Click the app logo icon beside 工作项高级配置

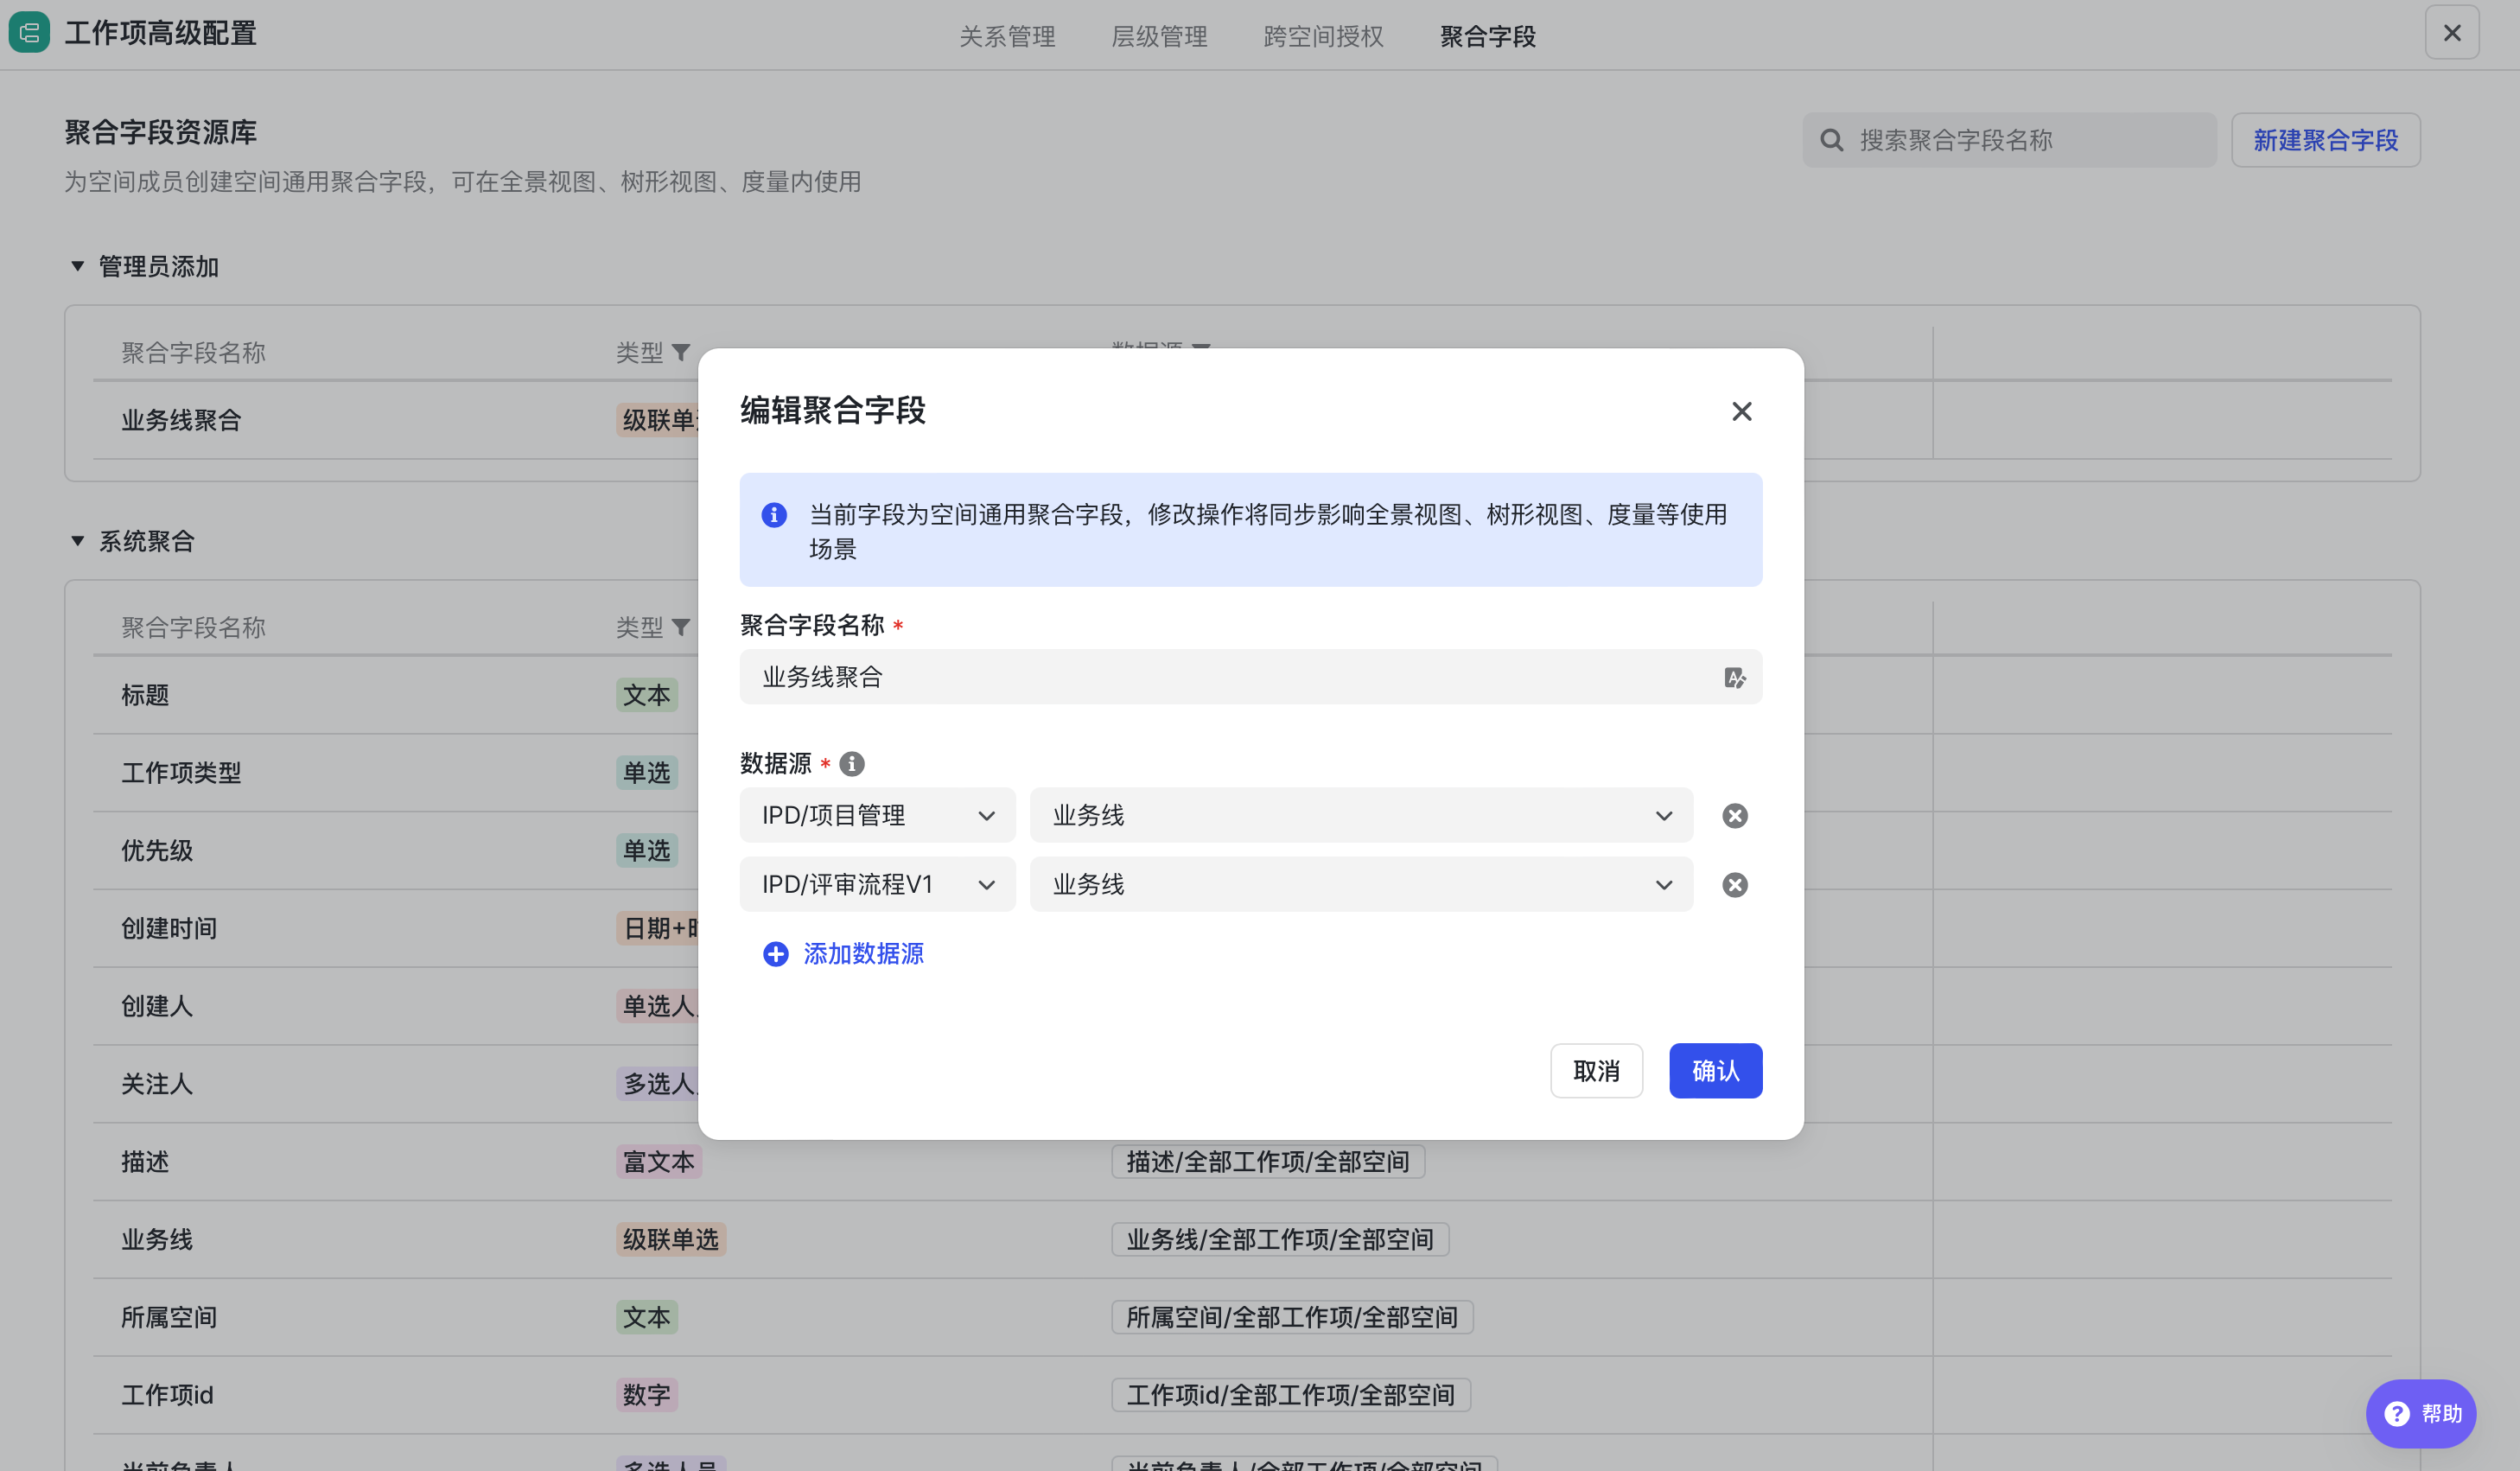click(29, 33)
